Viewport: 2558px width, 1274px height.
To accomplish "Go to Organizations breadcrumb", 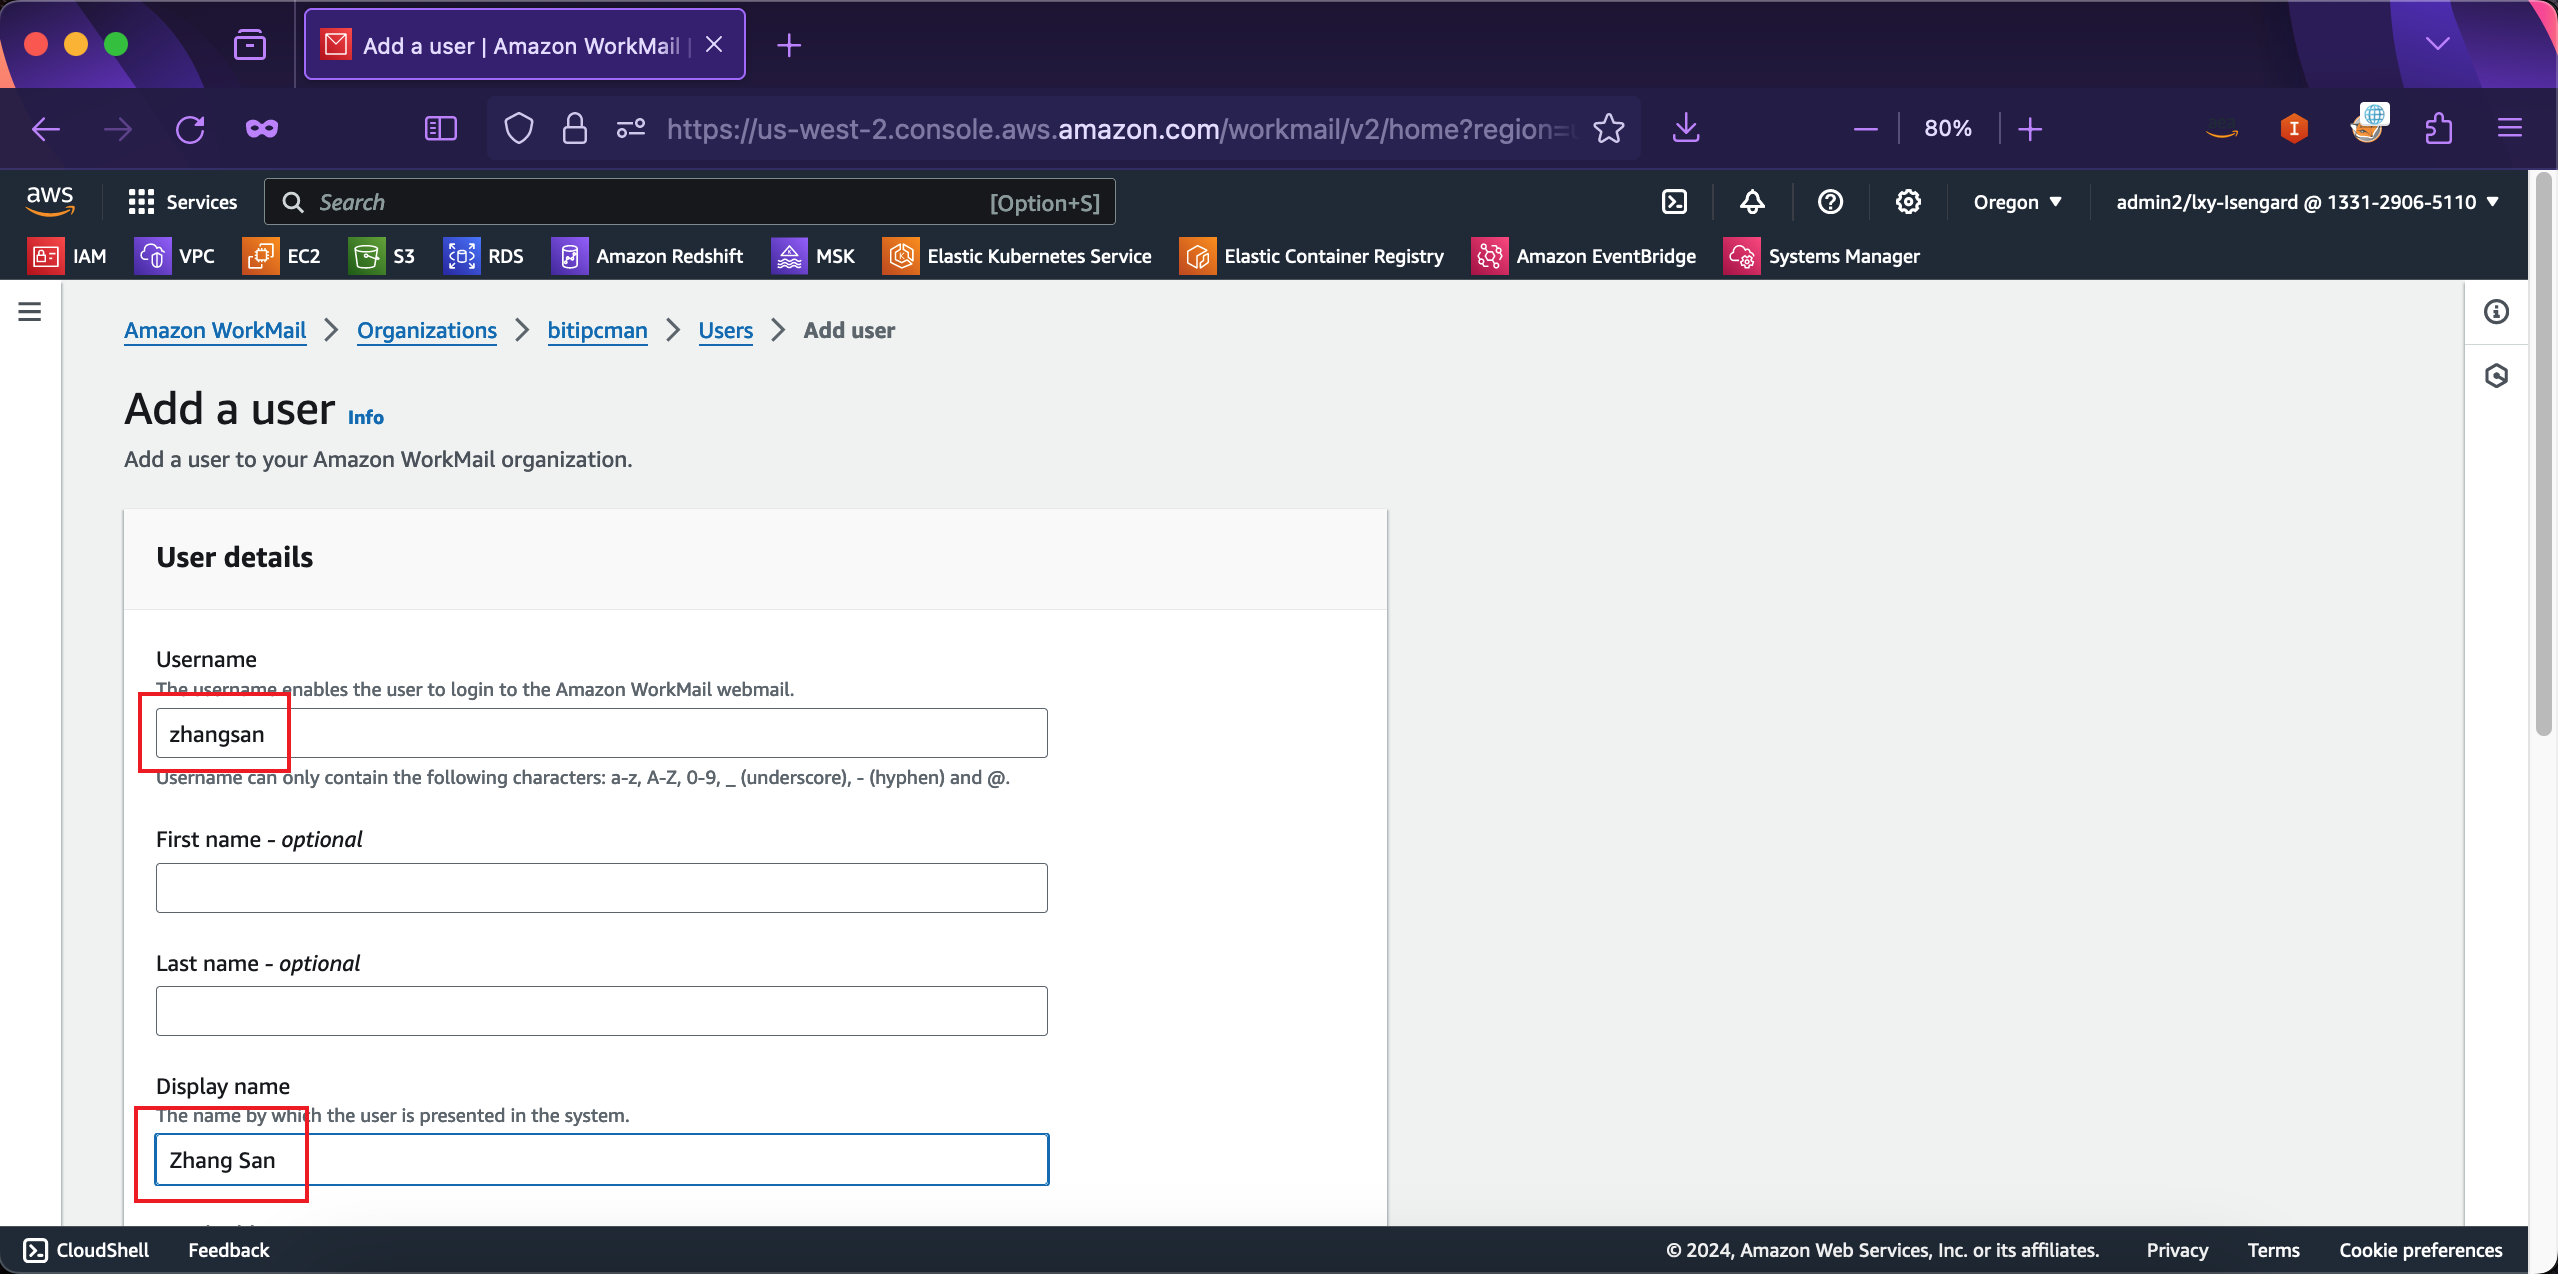I will tap(427, 331).
